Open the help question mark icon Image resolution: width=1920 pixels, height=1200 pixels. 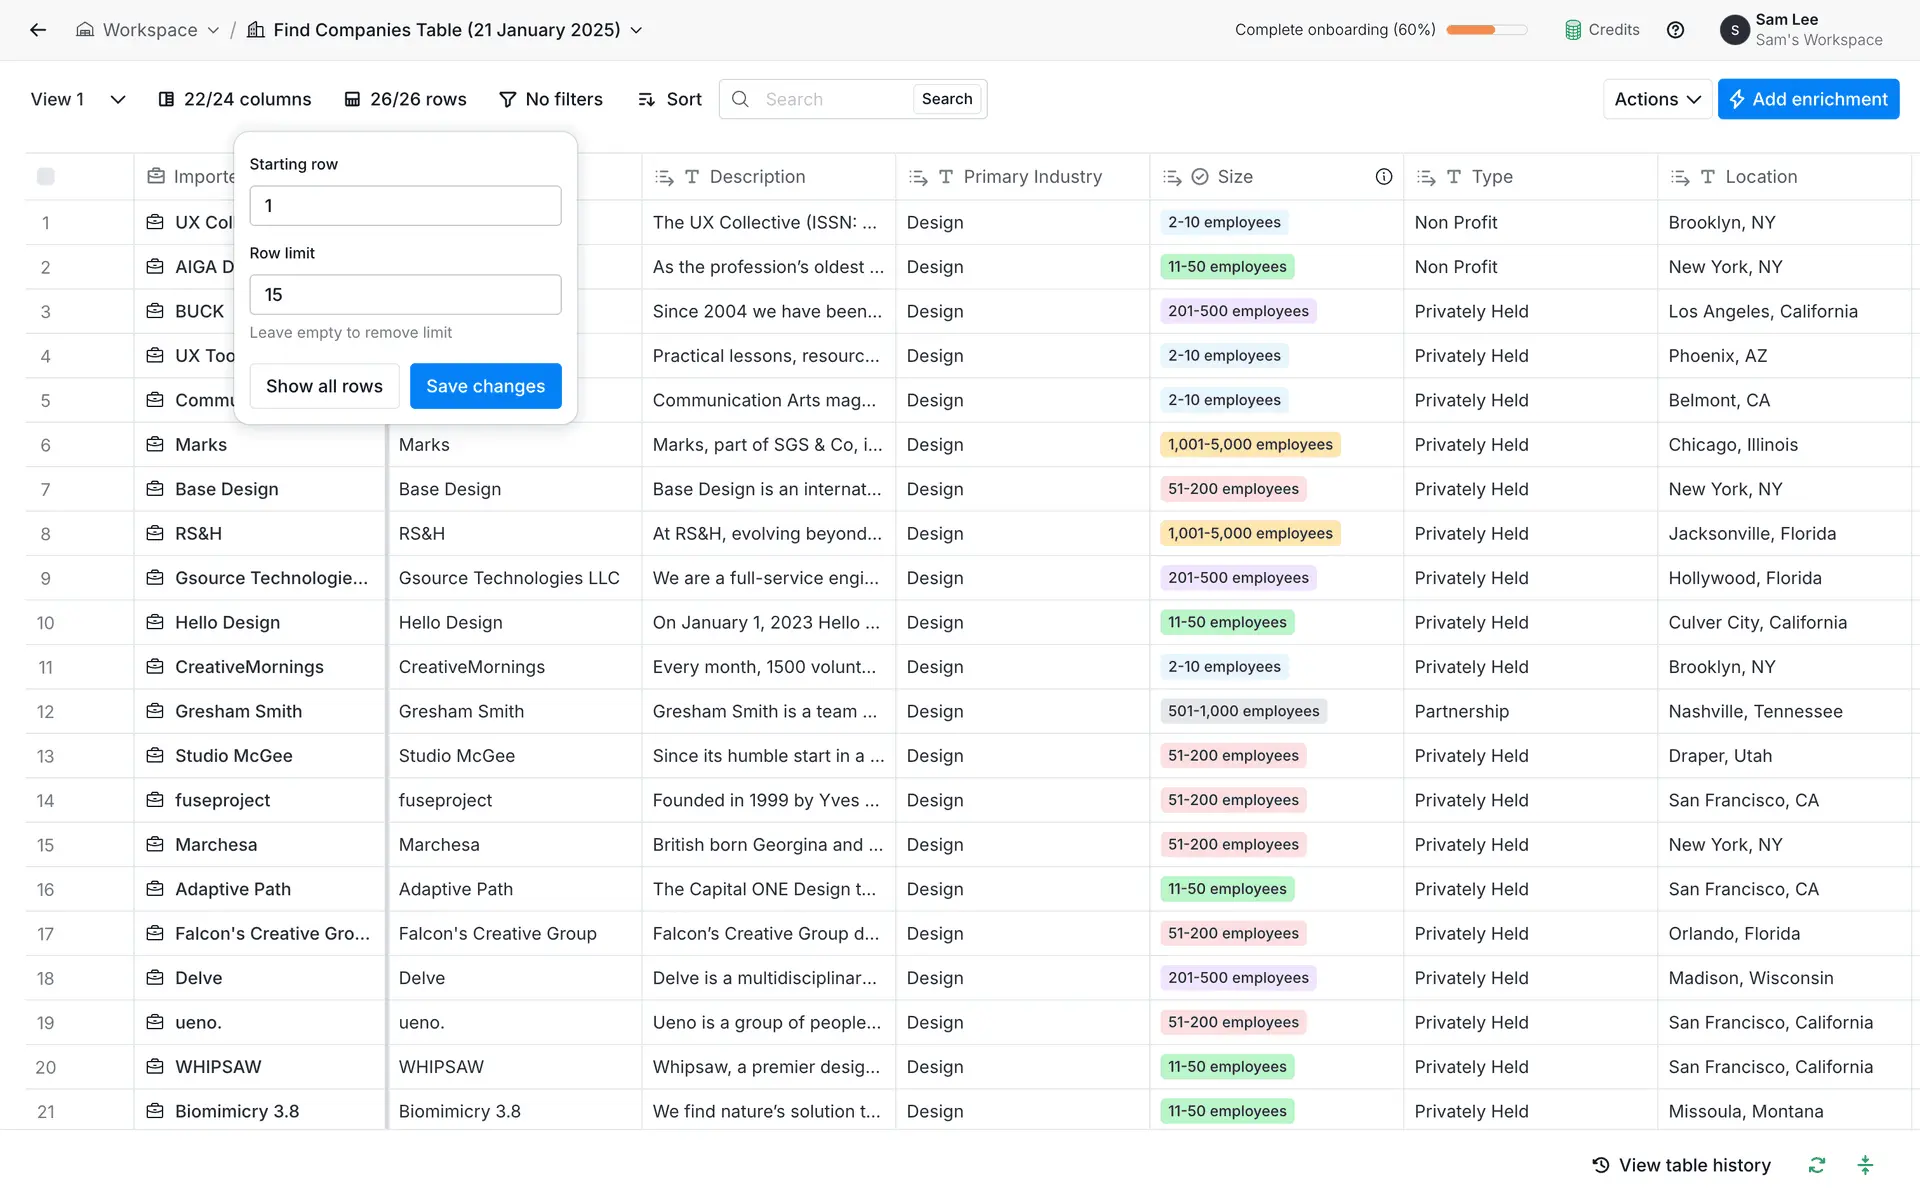pyautogui.click(x=1675, y=30)
